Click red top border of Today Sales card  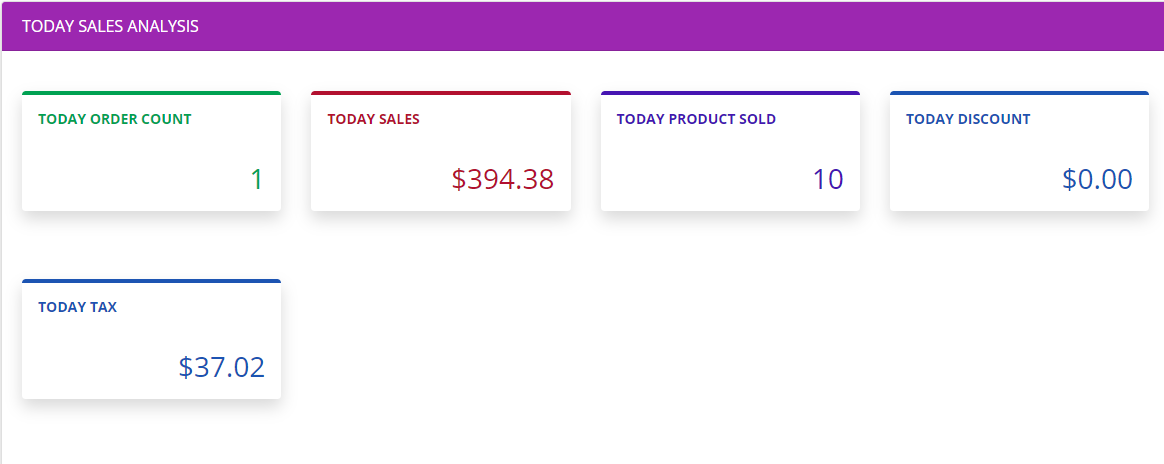(x=441, y=93)
